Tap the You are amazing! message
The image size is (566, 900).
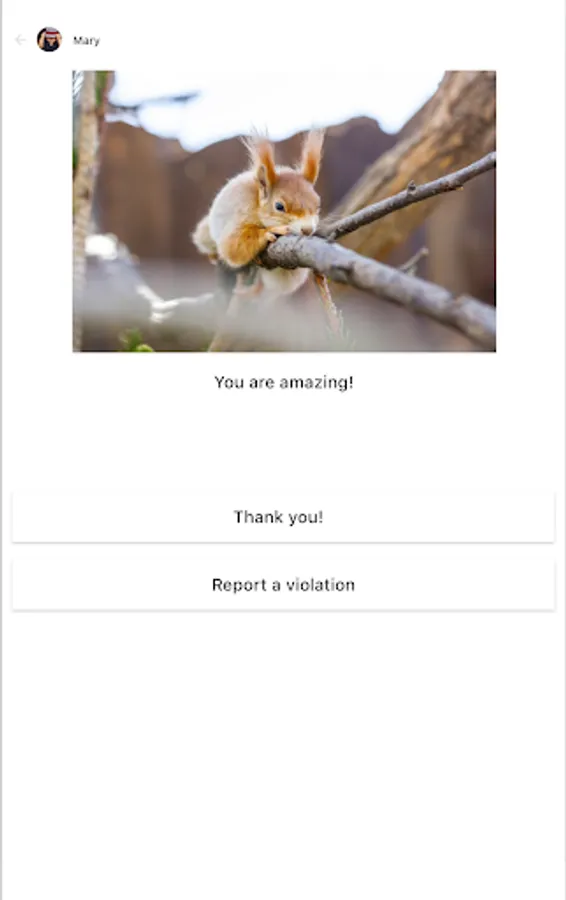pos(284,382)
